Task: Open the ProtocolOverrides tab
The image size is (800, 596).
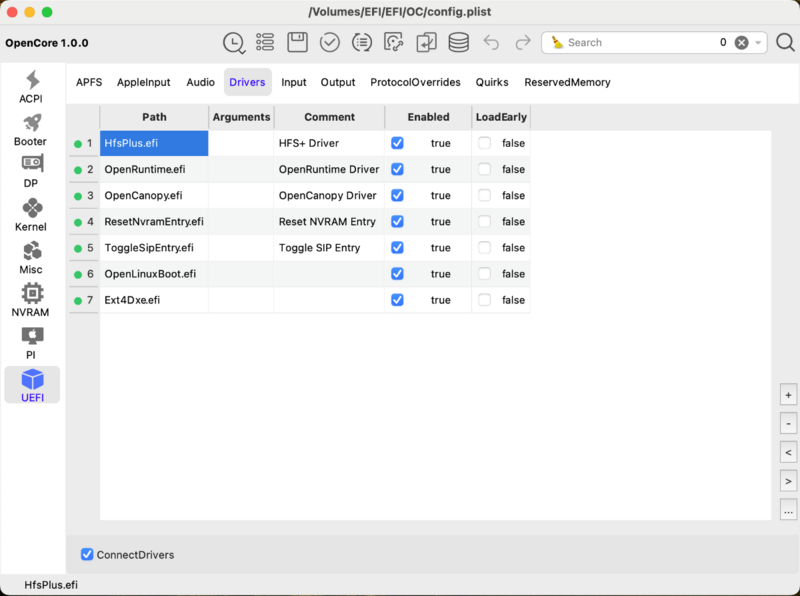Action: [x=415, y=82]
